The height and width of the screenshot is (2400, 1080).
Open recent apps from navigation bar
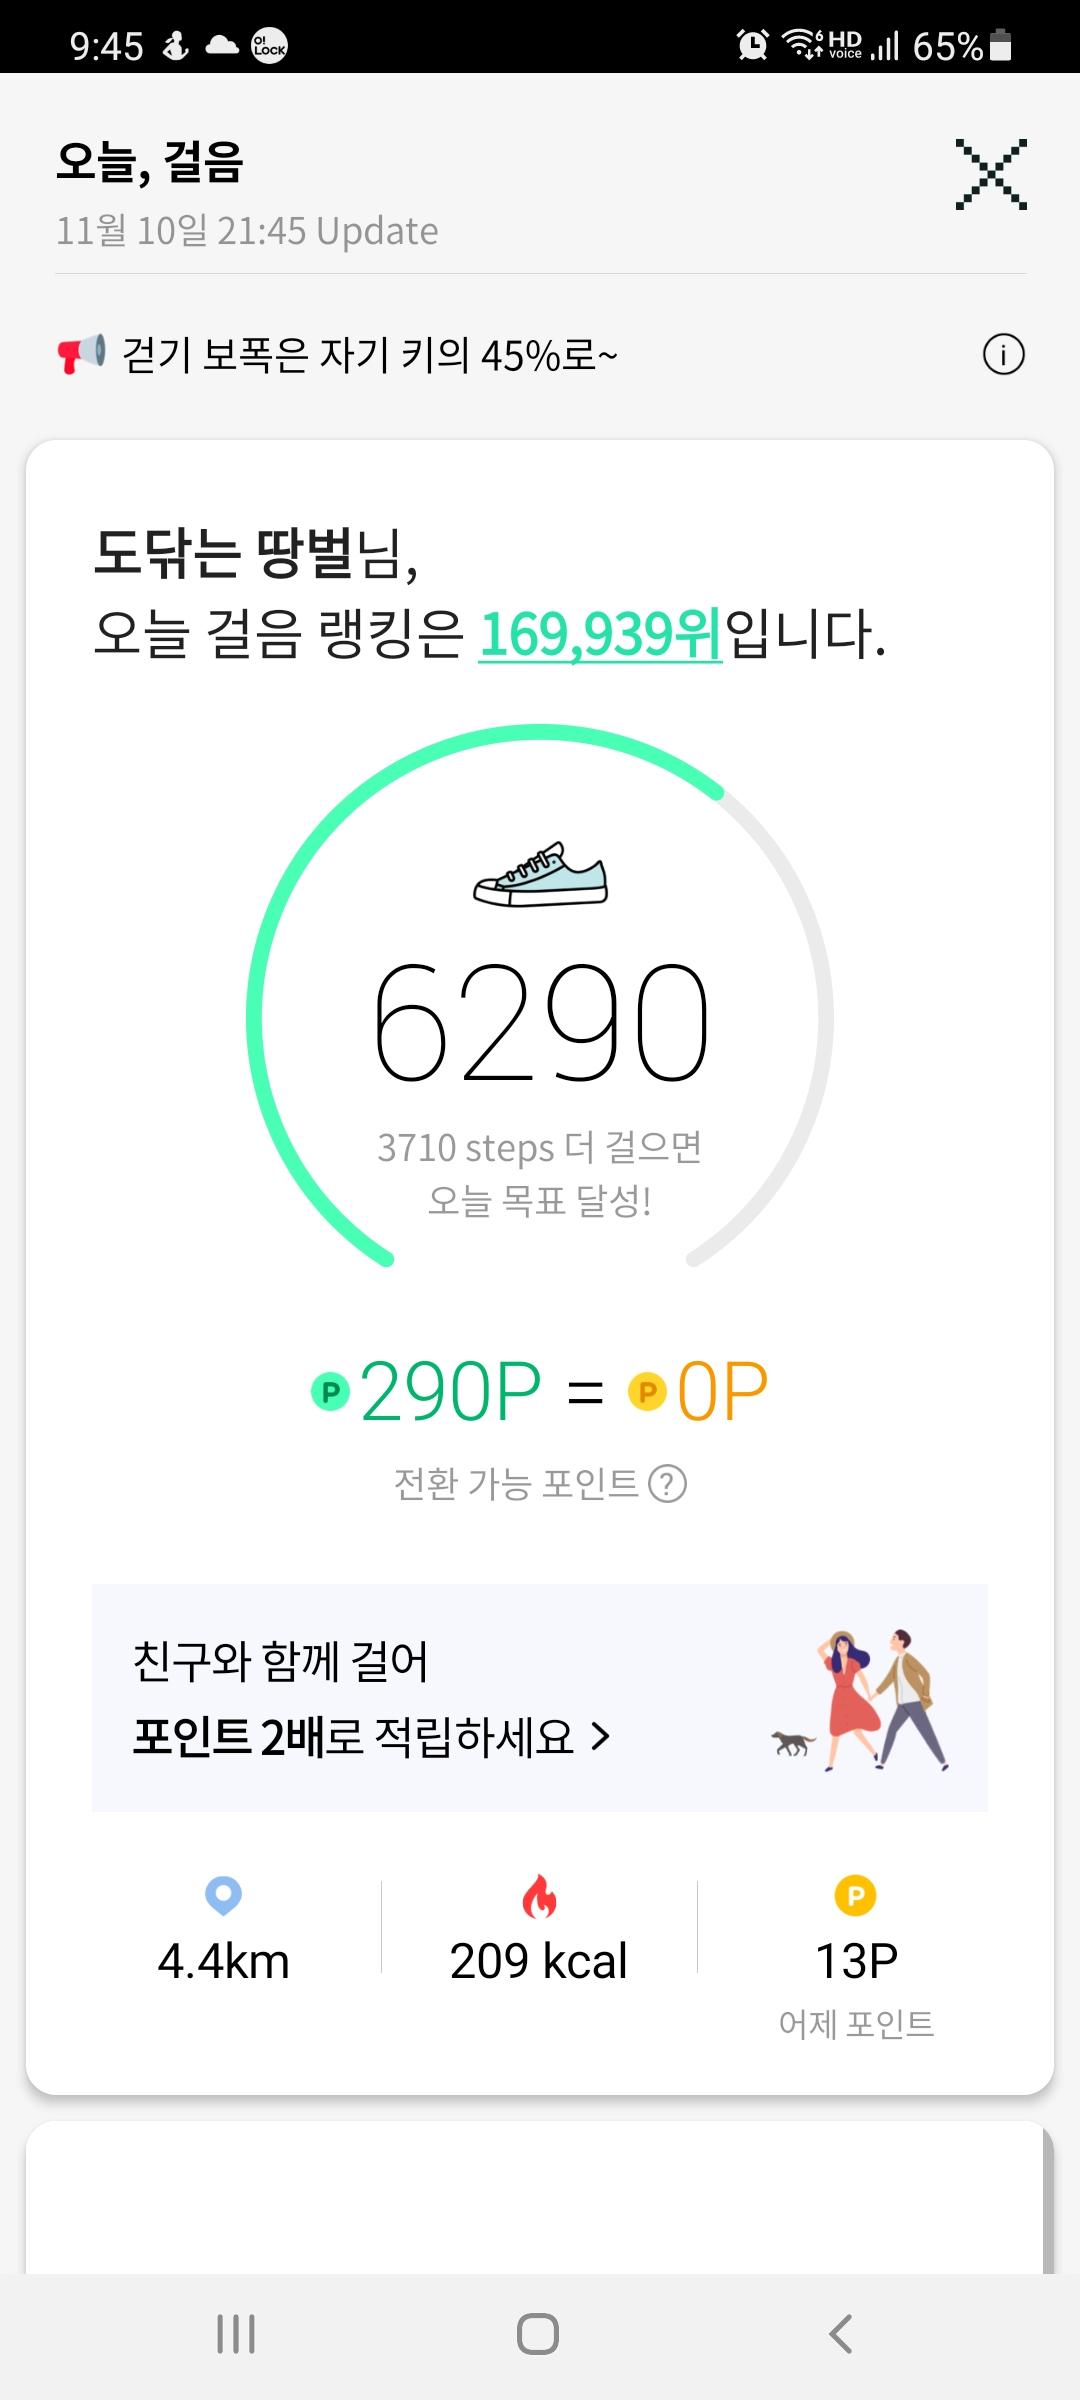[236, 2334]
